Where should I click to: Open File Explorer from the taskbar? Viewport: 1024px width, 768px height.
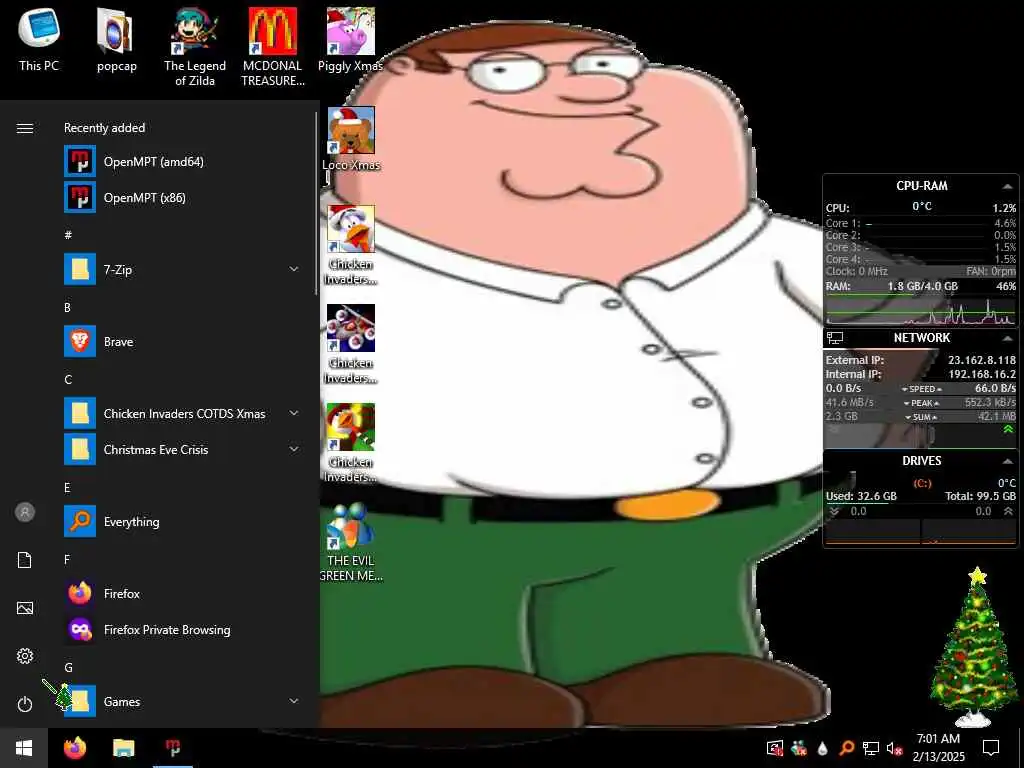point(123,748)
